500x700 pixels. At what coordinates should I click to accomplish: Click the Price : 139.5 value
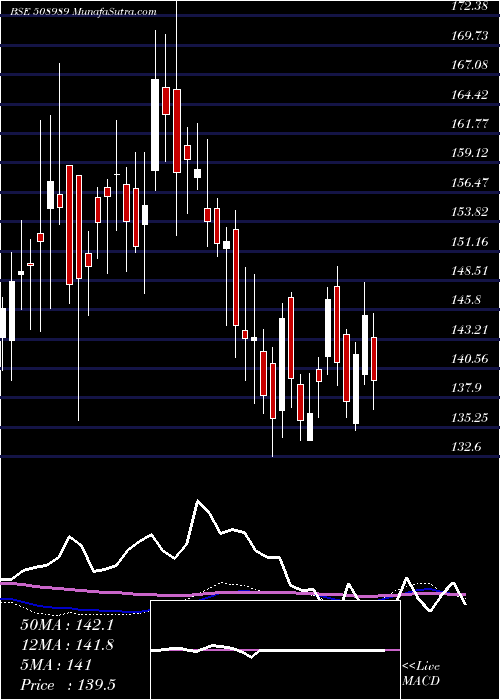(x=70, y=685)
